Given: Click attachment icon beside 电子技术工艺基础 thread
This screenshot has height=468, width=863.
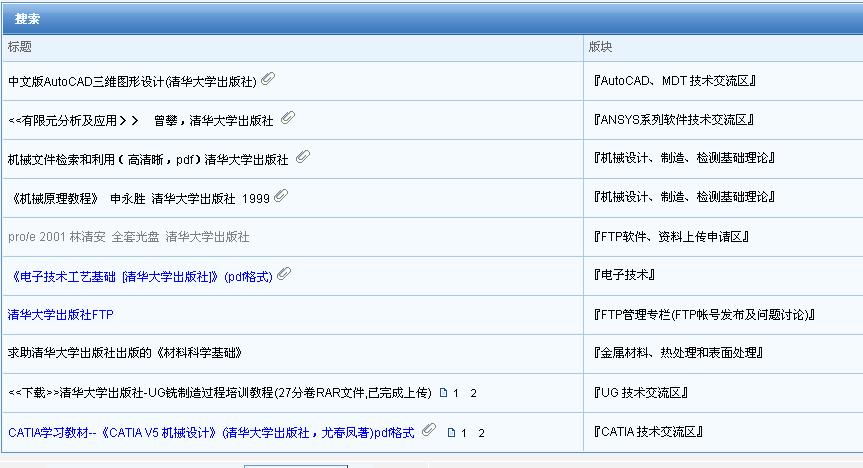Looking at the screenshot, I should pyautogui.click(x=284, y=274).
